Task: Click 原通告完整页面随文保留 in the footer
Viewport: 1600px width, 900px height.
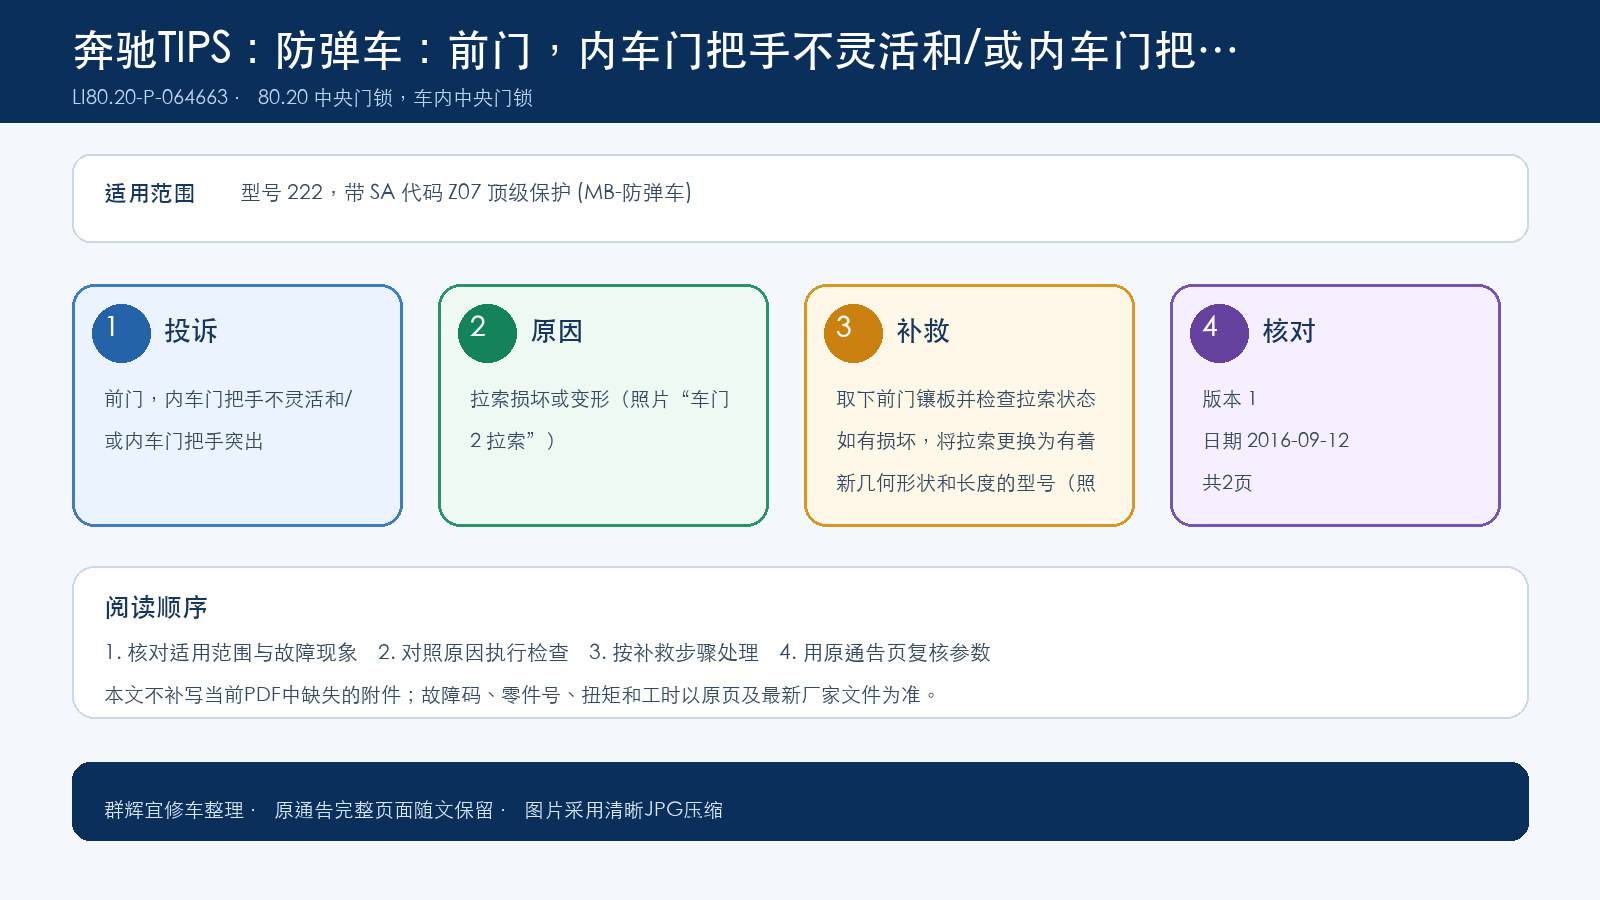Action: tap(384, 810)
